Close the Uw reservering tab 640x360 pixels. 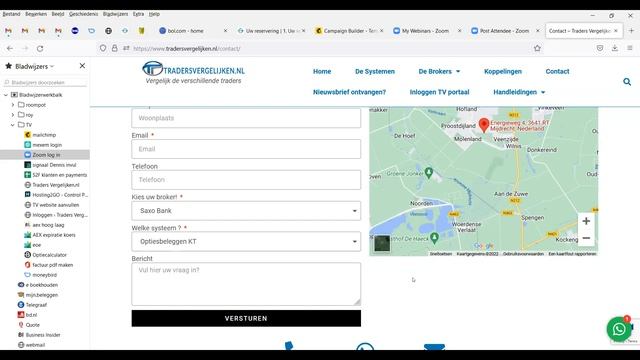303,31
